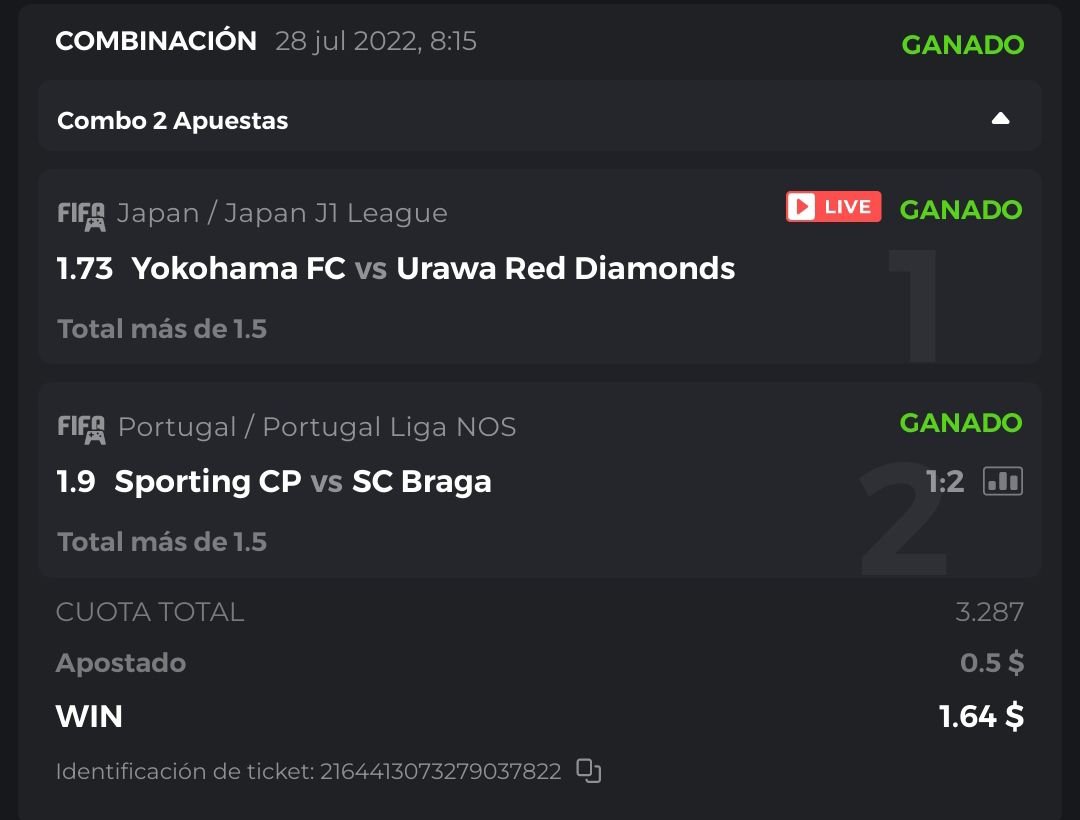Click the ticket ID number text
Screen dimensions: 1080x820
tap(440, 772)
